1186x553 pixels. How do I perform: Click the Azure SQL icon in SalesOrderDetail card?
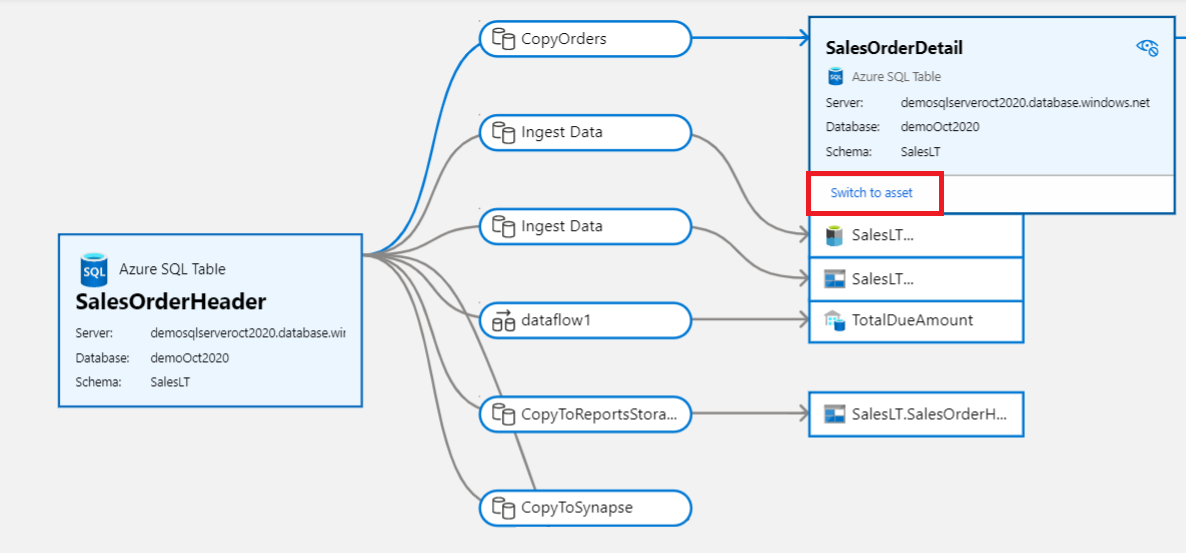[836, 76]
